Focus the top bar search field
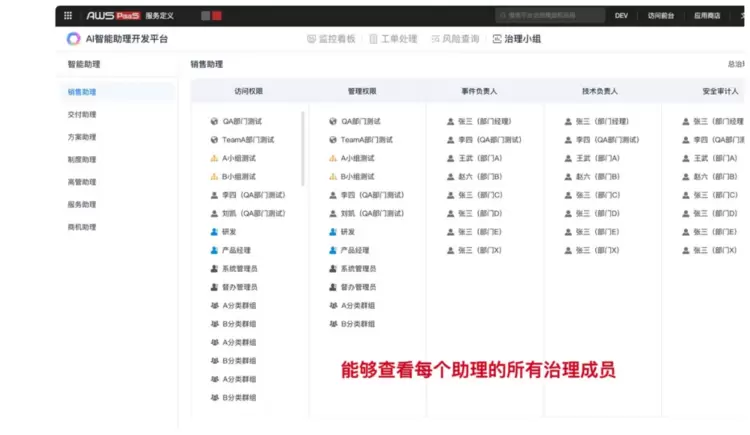The height and width of the screenshot is (435, 750). 550,16
